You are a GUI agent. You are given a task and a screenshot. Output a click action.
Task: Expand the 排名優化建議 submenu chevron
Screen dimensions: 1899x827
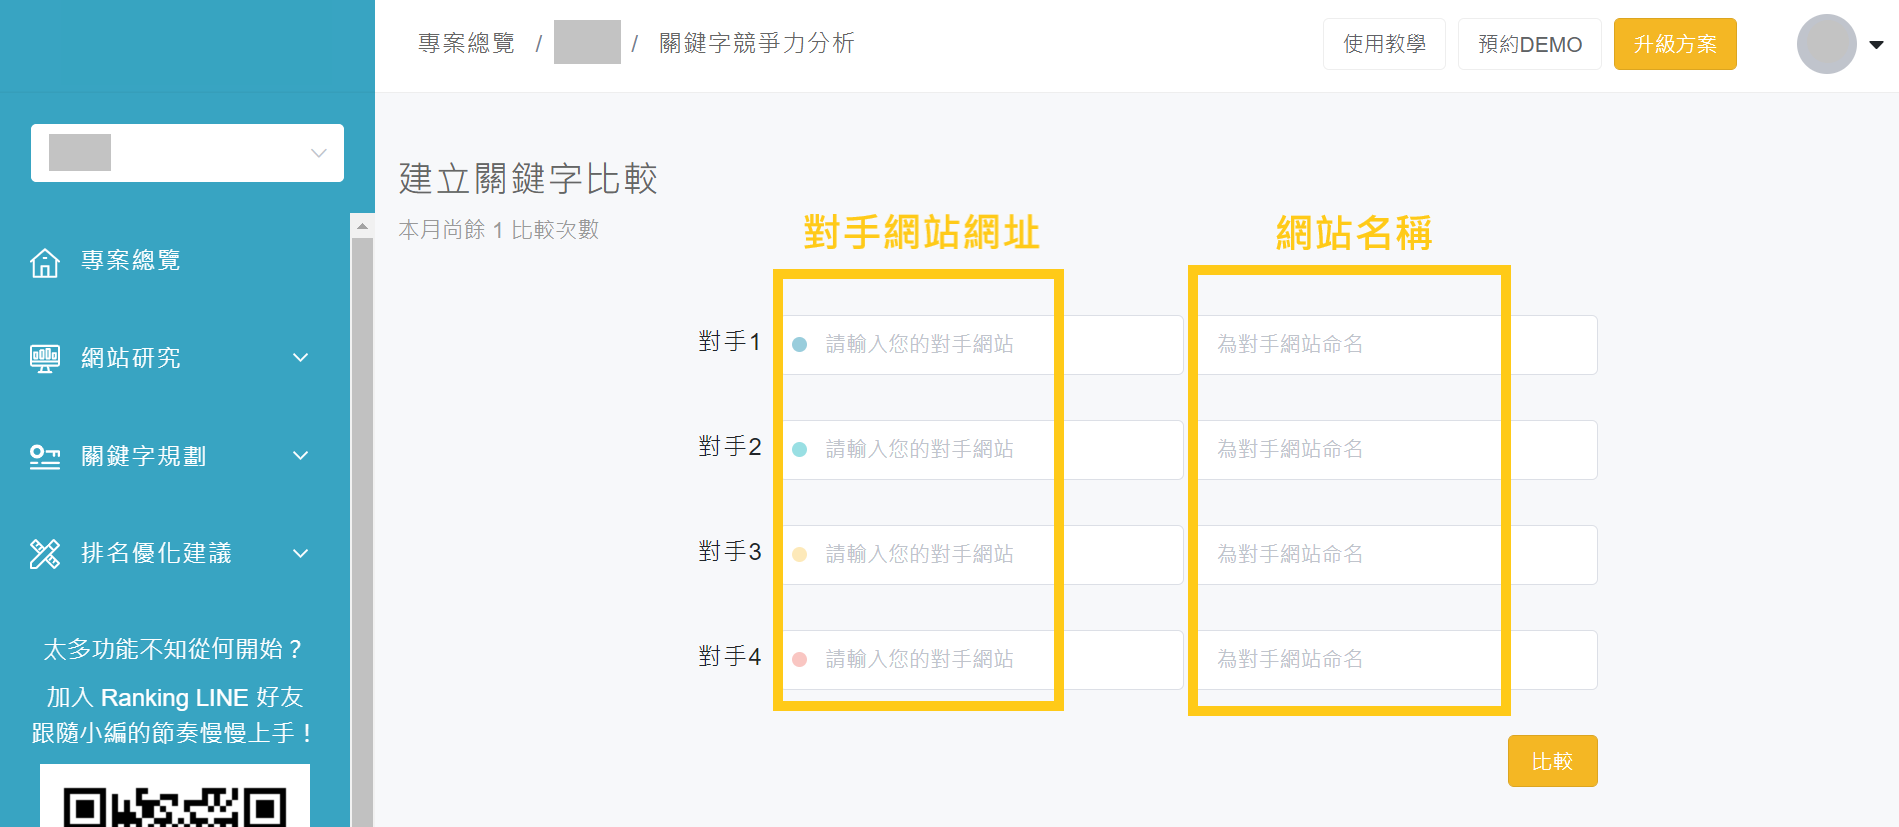tap(300, 554)
